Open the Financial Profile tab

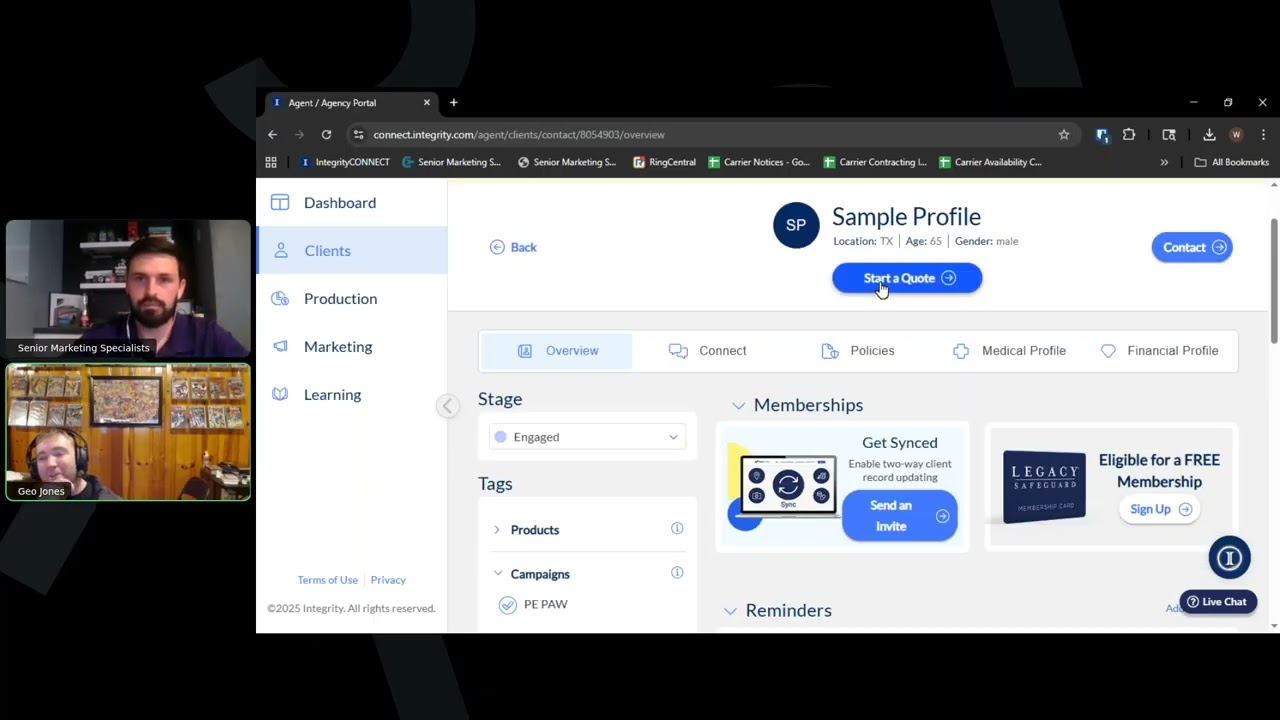1160,351
